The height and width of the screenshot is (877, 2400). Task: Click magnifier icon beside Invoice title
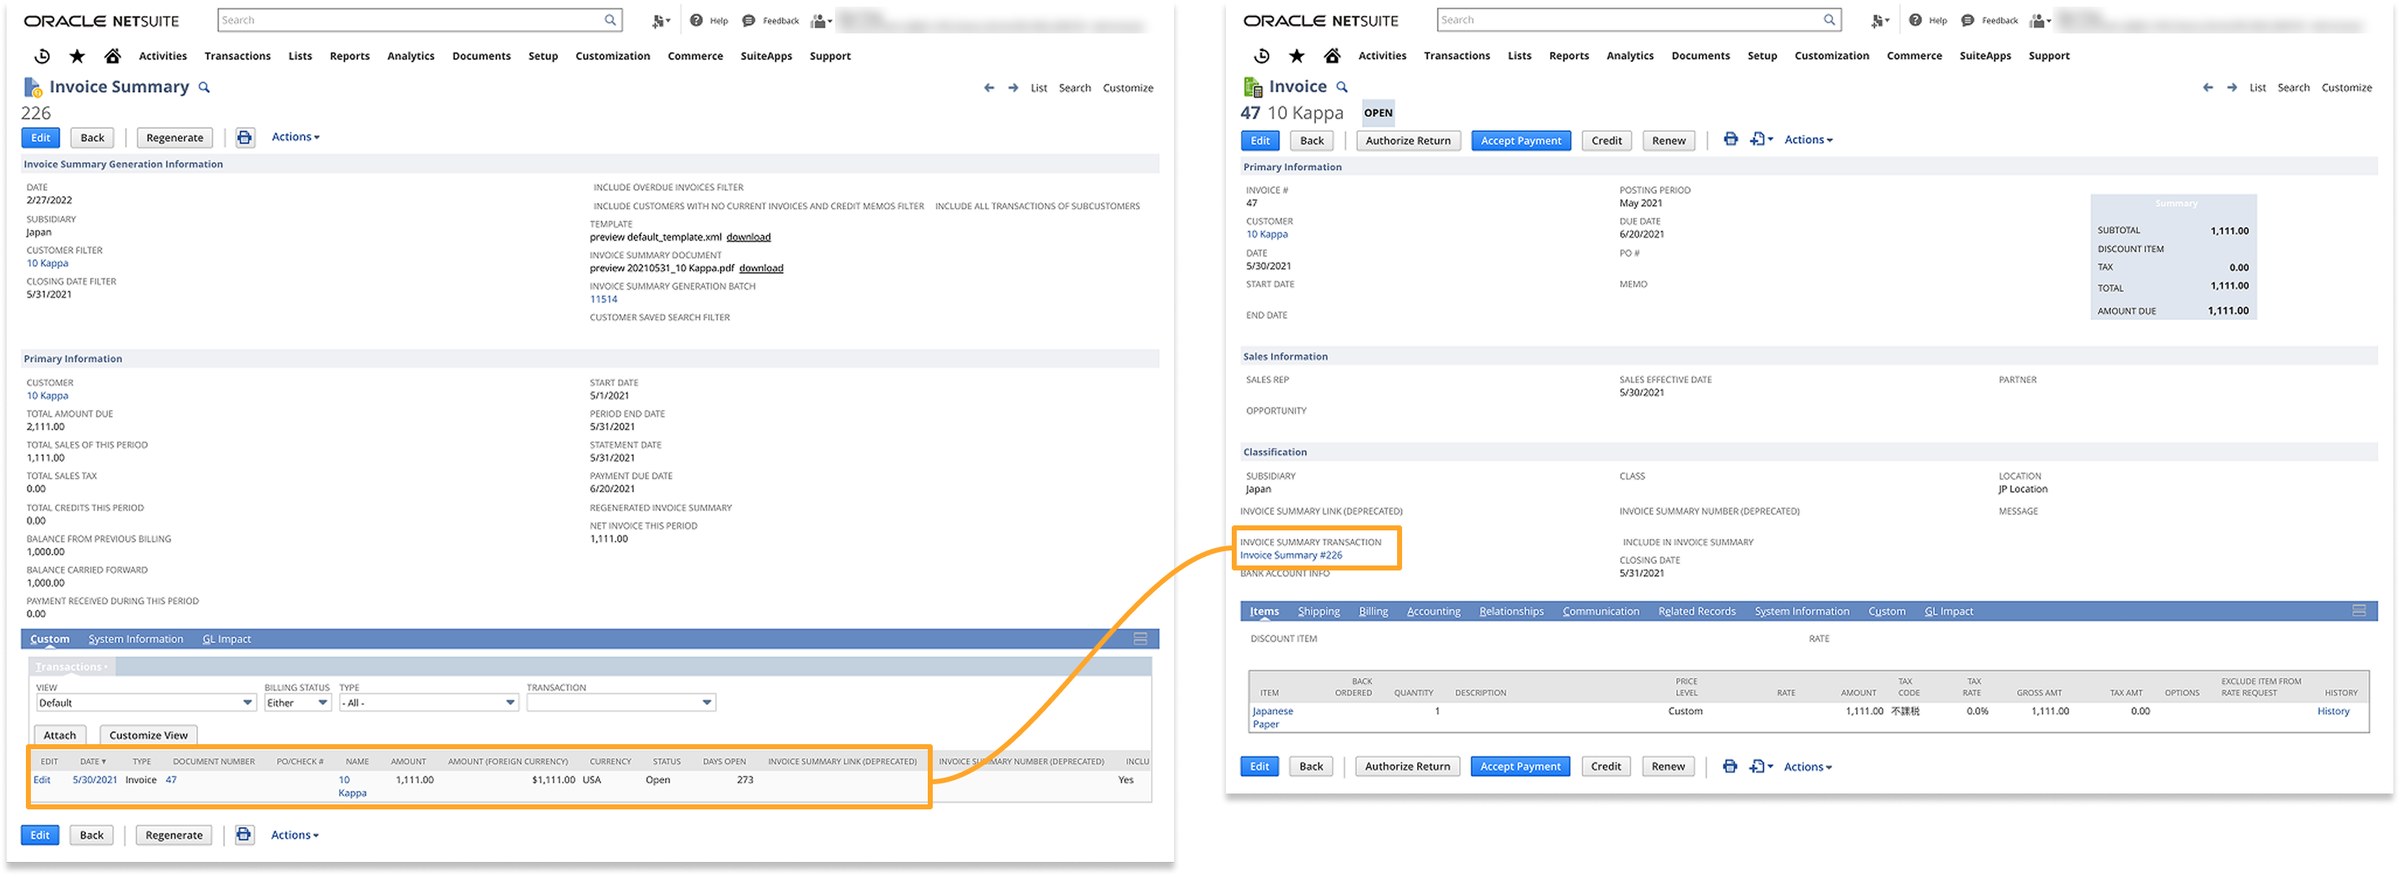coord(1342,87)
